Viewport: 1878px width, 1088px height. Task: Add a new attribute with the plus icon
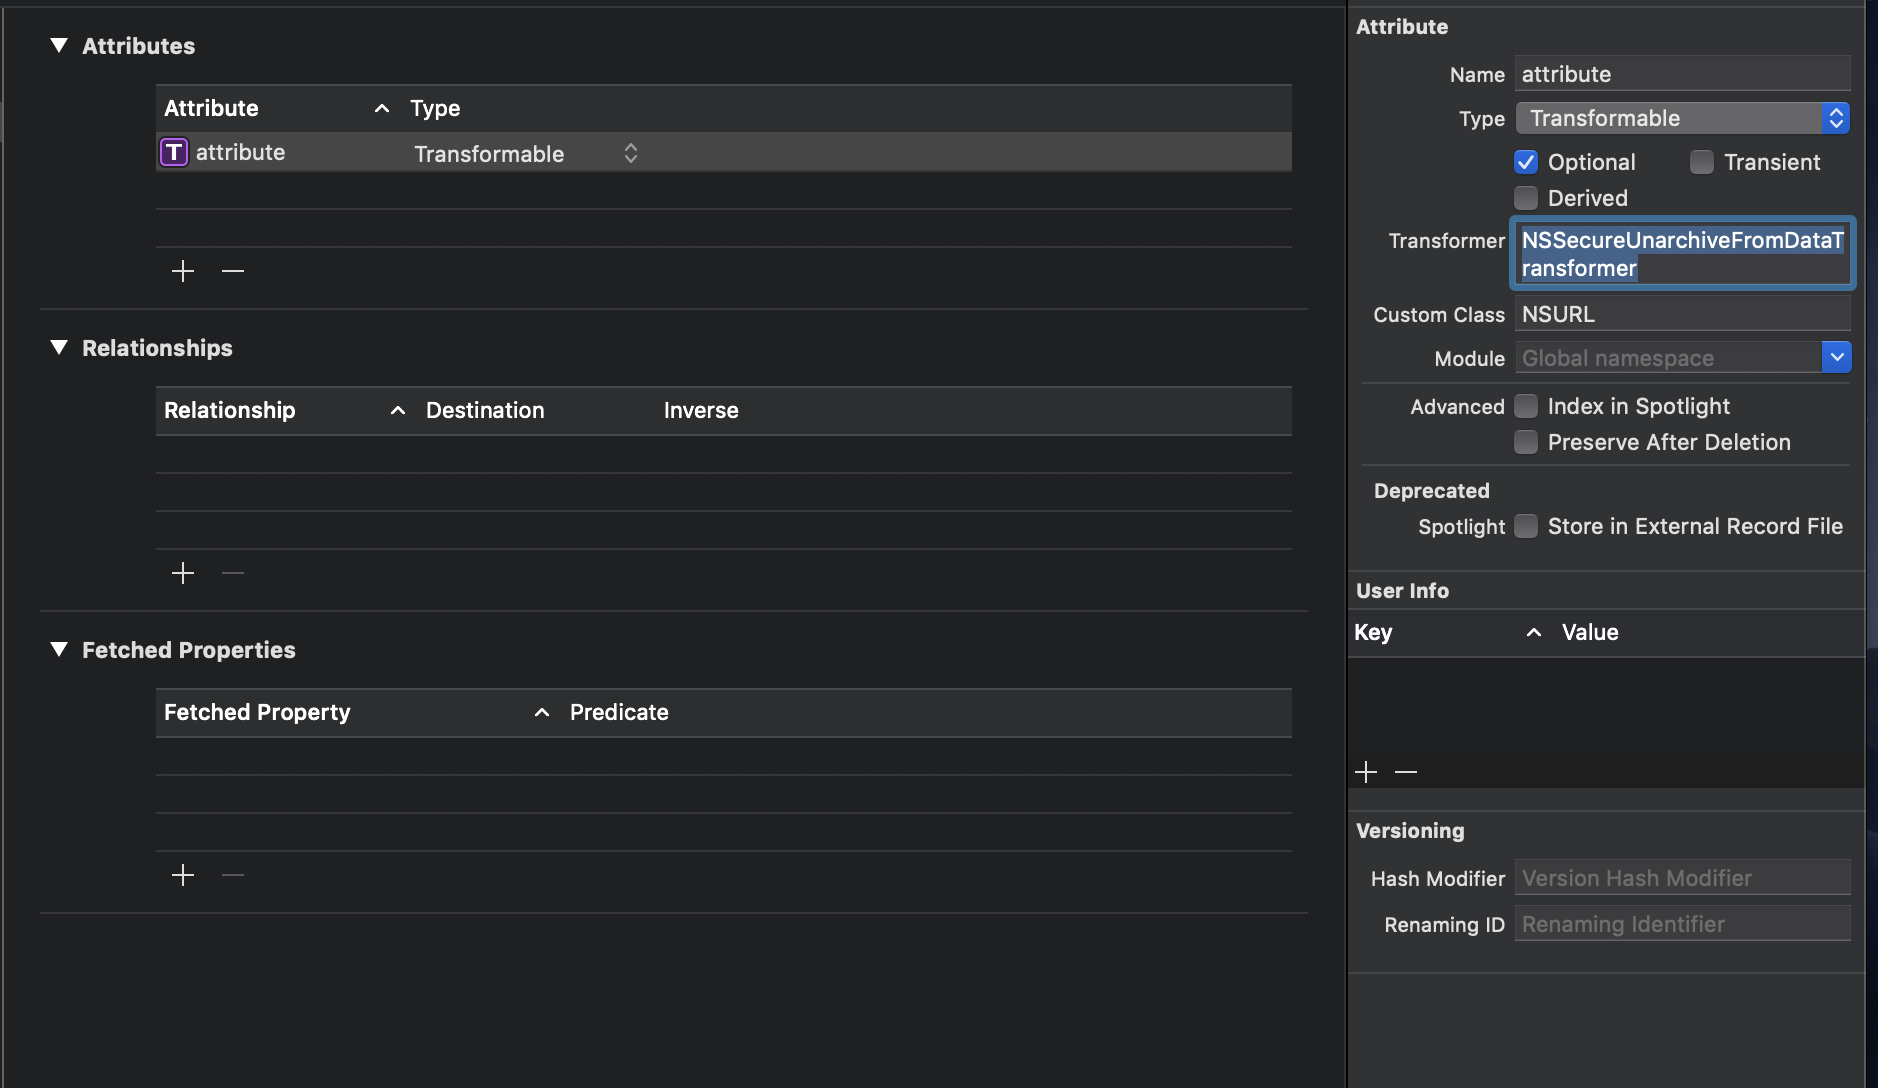pos(183,271)
